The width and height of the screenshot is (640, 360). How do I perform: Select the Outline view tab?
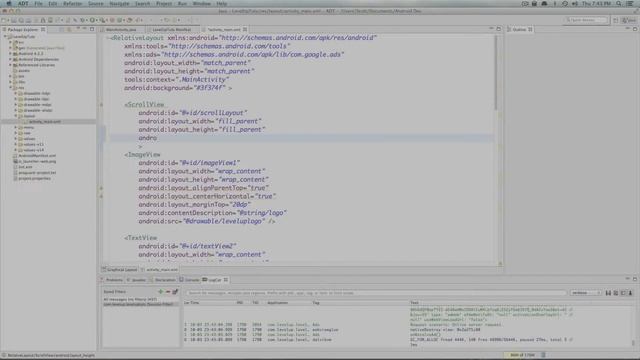pos(519,30)
